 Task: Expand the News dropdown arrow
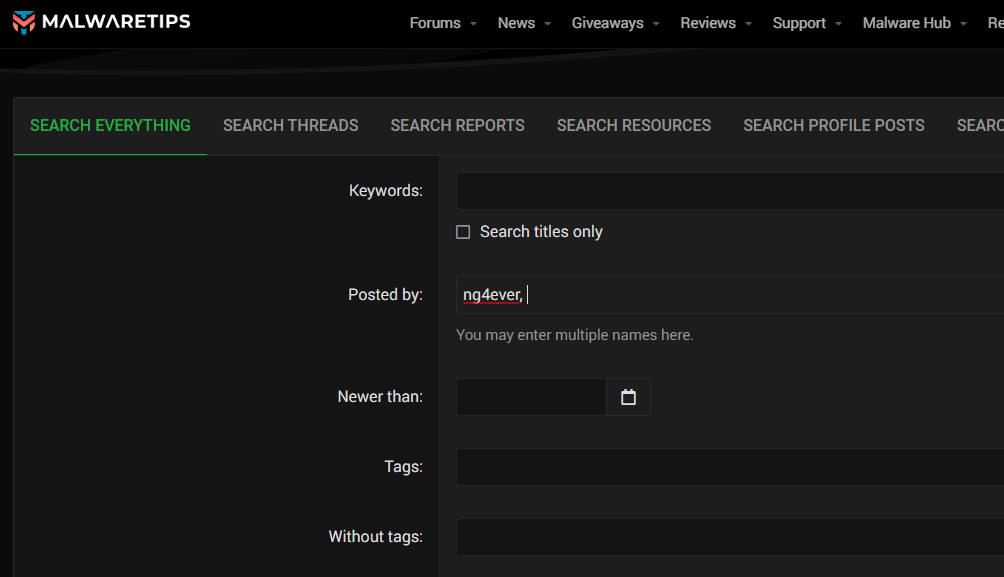pyautogui.click(x=547, y=23)
